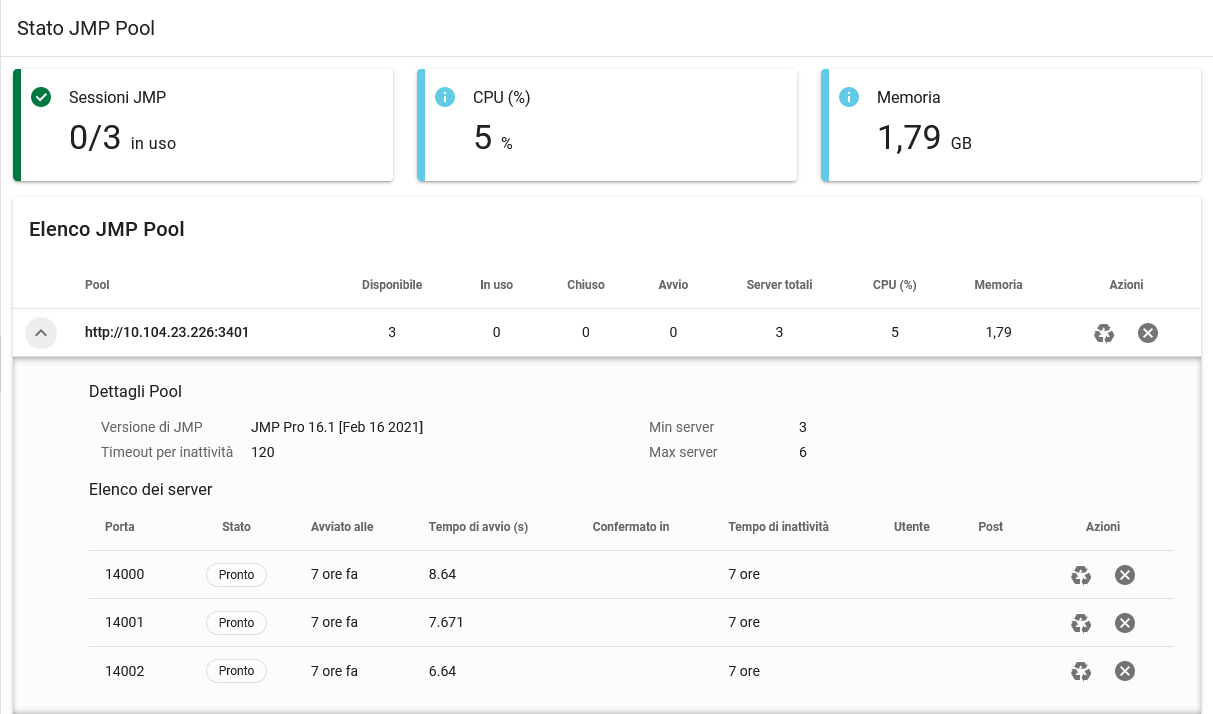The width and height of the screenshot is (1213, 714).
Task: Stop server on port 14000
Action: 1125,575
